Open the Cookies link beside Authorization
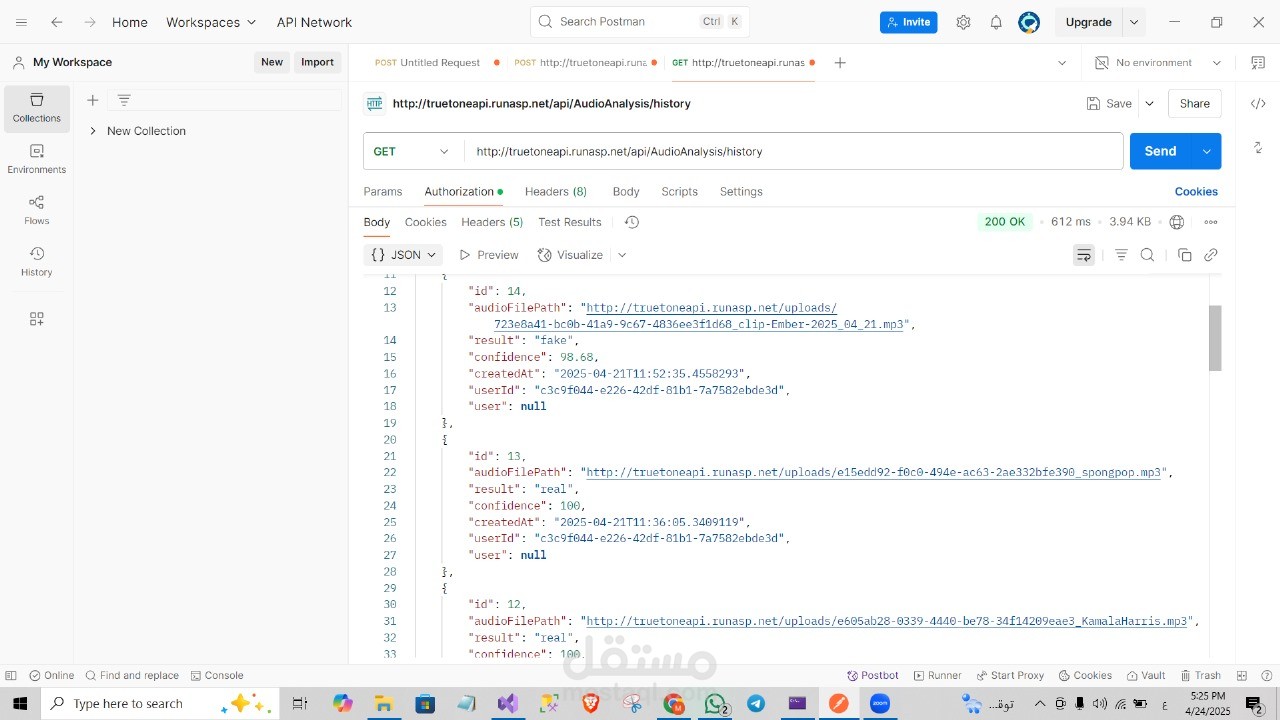 coord(1196,192)
